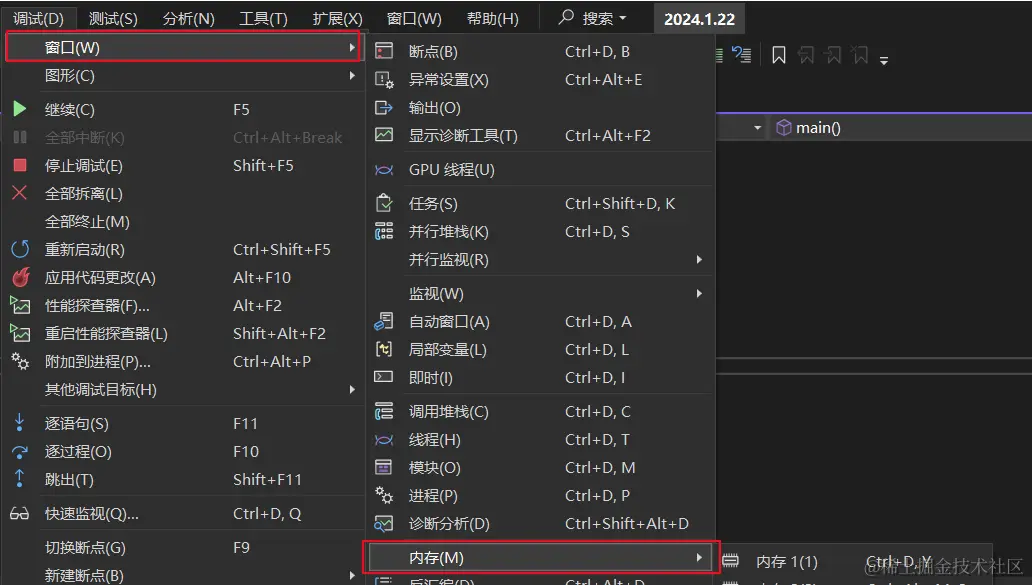The height and width of the screenshot is (585, 1032).
Task: Click the Restart circular arrow icon
Action: click(x=20, y=249)
